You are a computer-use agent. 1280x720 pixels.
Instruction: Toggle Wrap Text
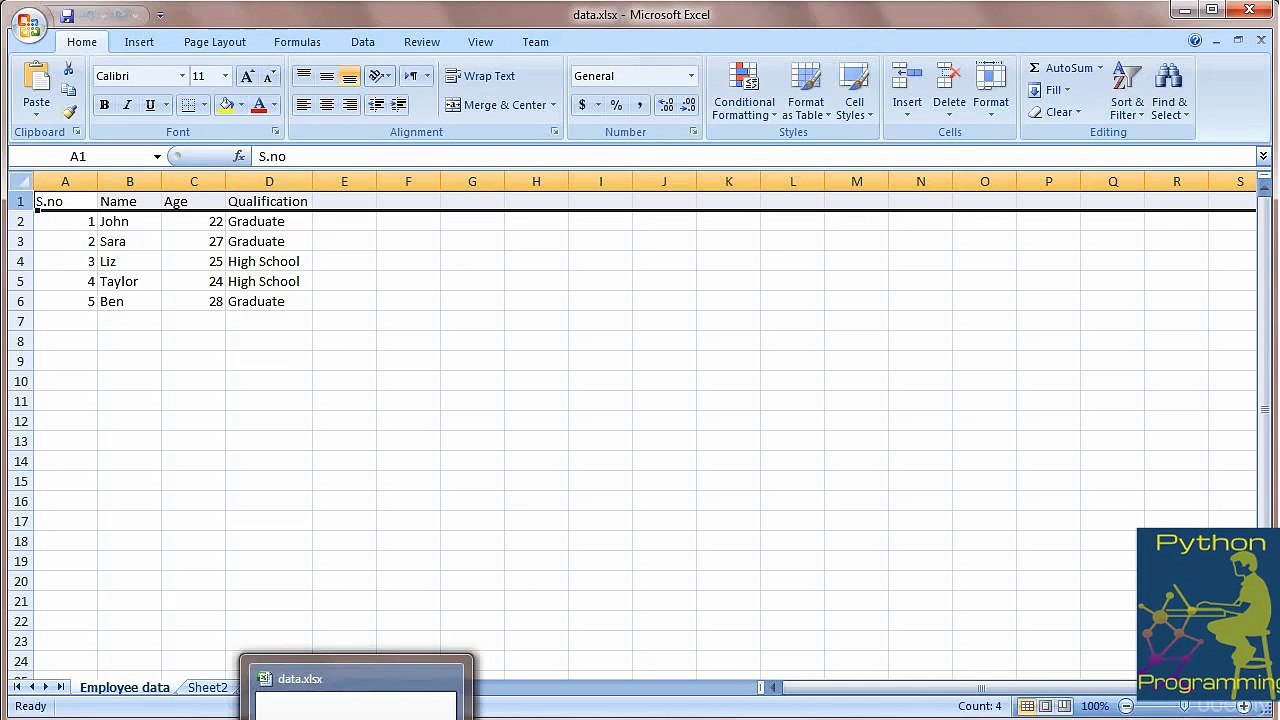480,76
